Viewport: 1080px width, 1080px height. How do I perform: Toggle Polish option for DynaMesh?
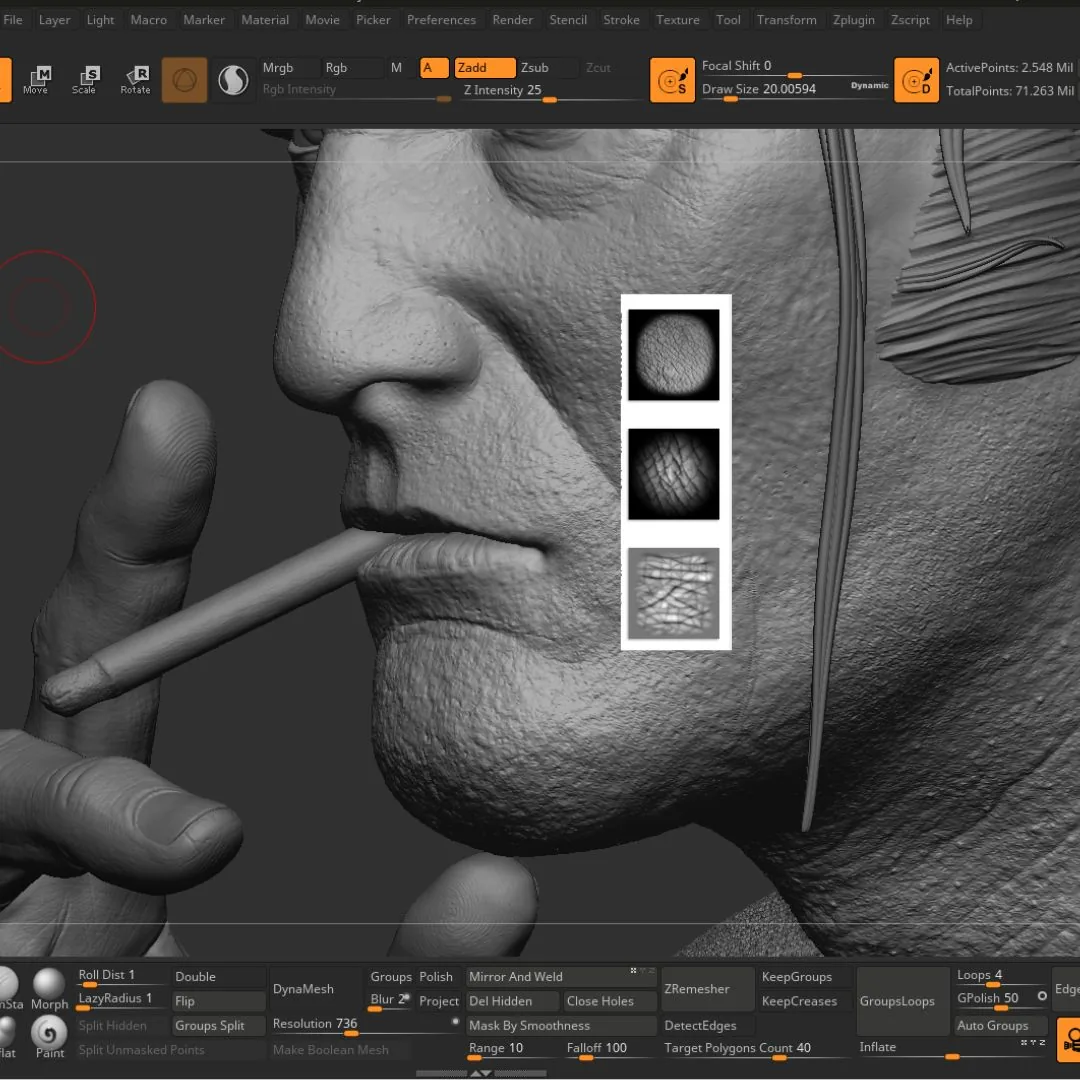click(436, 977)
